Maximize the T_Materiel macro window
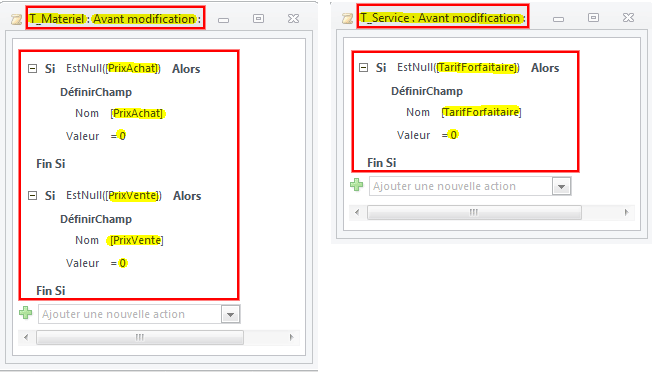This screenshot has height=372, width=652. pos(258,18)
